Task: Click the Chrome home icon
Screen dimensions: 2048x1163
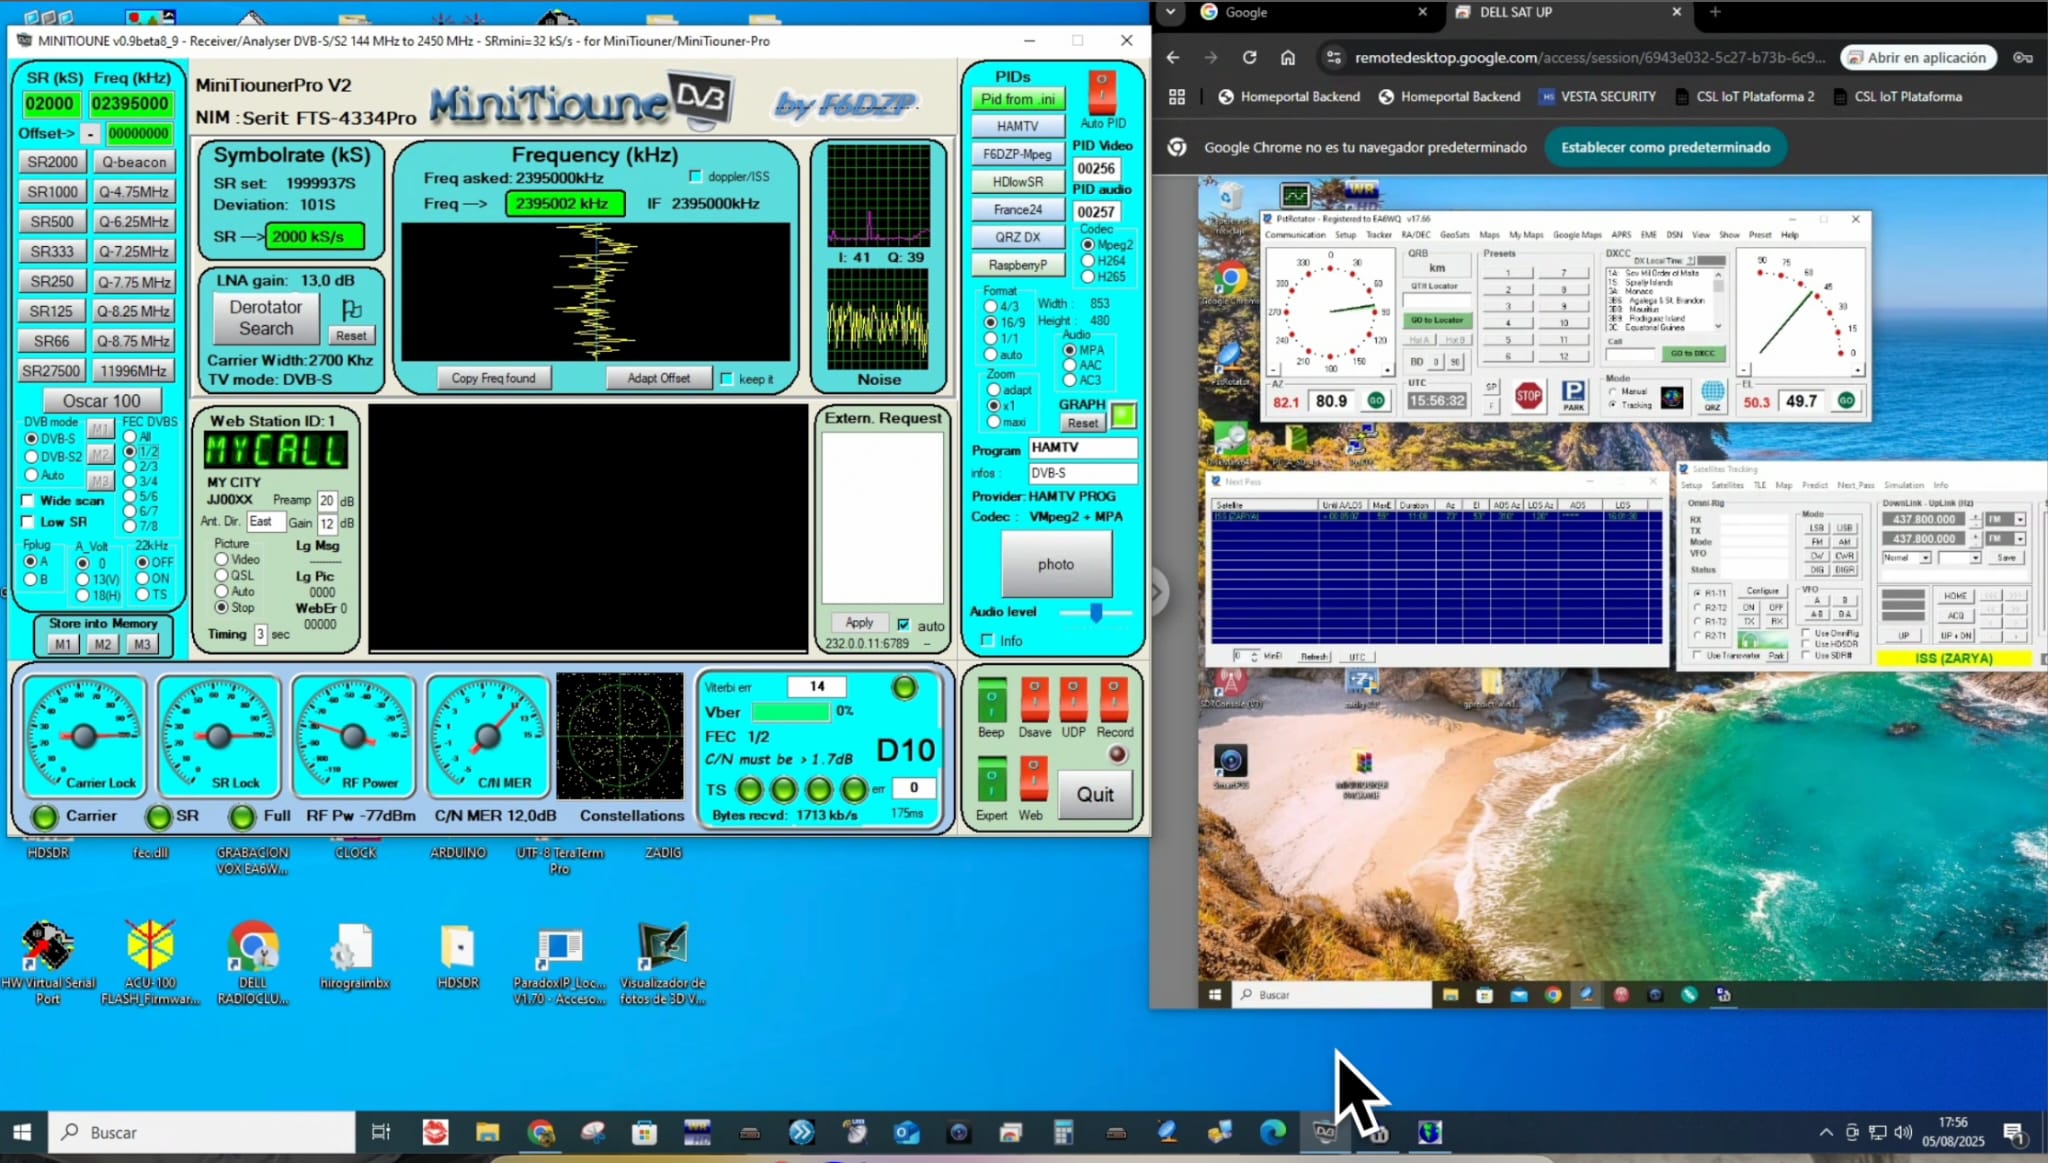Action: coord(1288,58)
